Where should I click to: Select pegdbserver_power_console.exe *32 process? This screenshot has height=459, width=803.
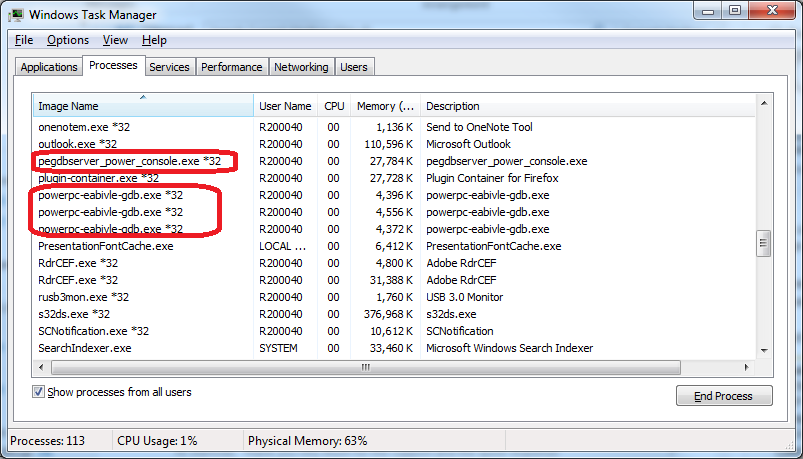tap(130, 161)
